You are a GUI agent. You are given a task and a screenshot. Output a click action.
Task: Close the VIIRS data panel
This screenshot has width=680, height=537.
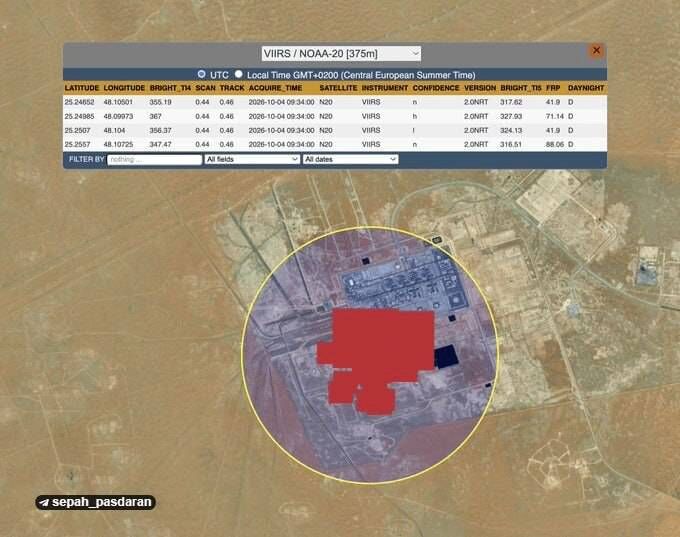click(x=596, y=50)
